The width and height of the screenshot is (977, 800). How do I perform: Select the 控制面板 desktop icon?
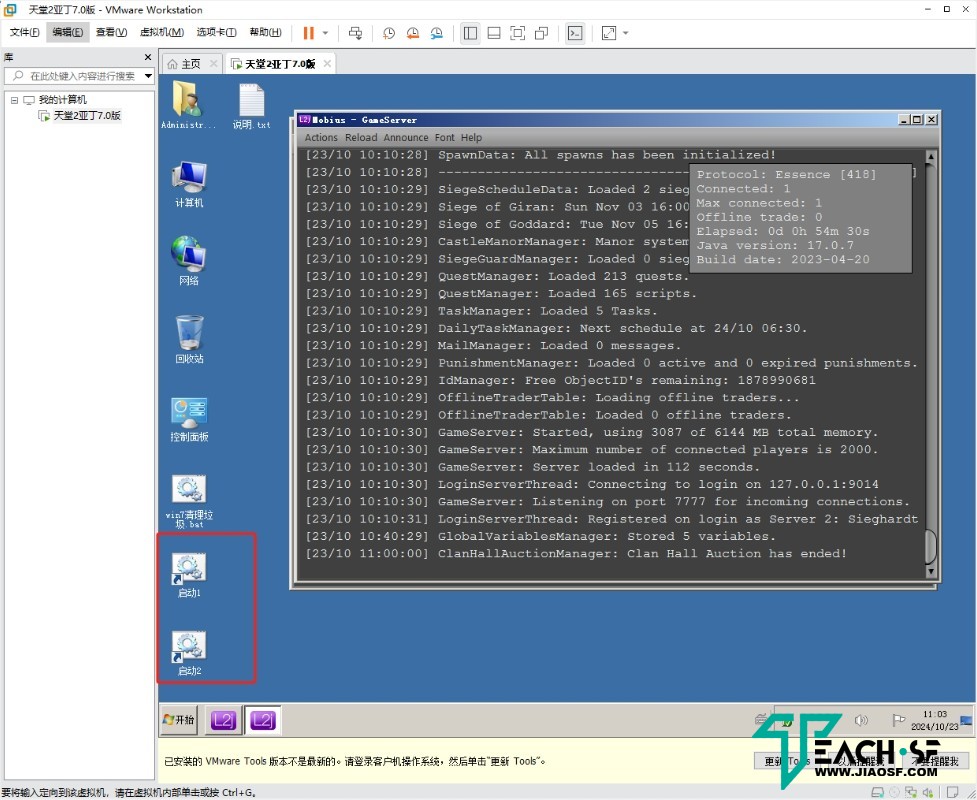click(x=189, y=419)
